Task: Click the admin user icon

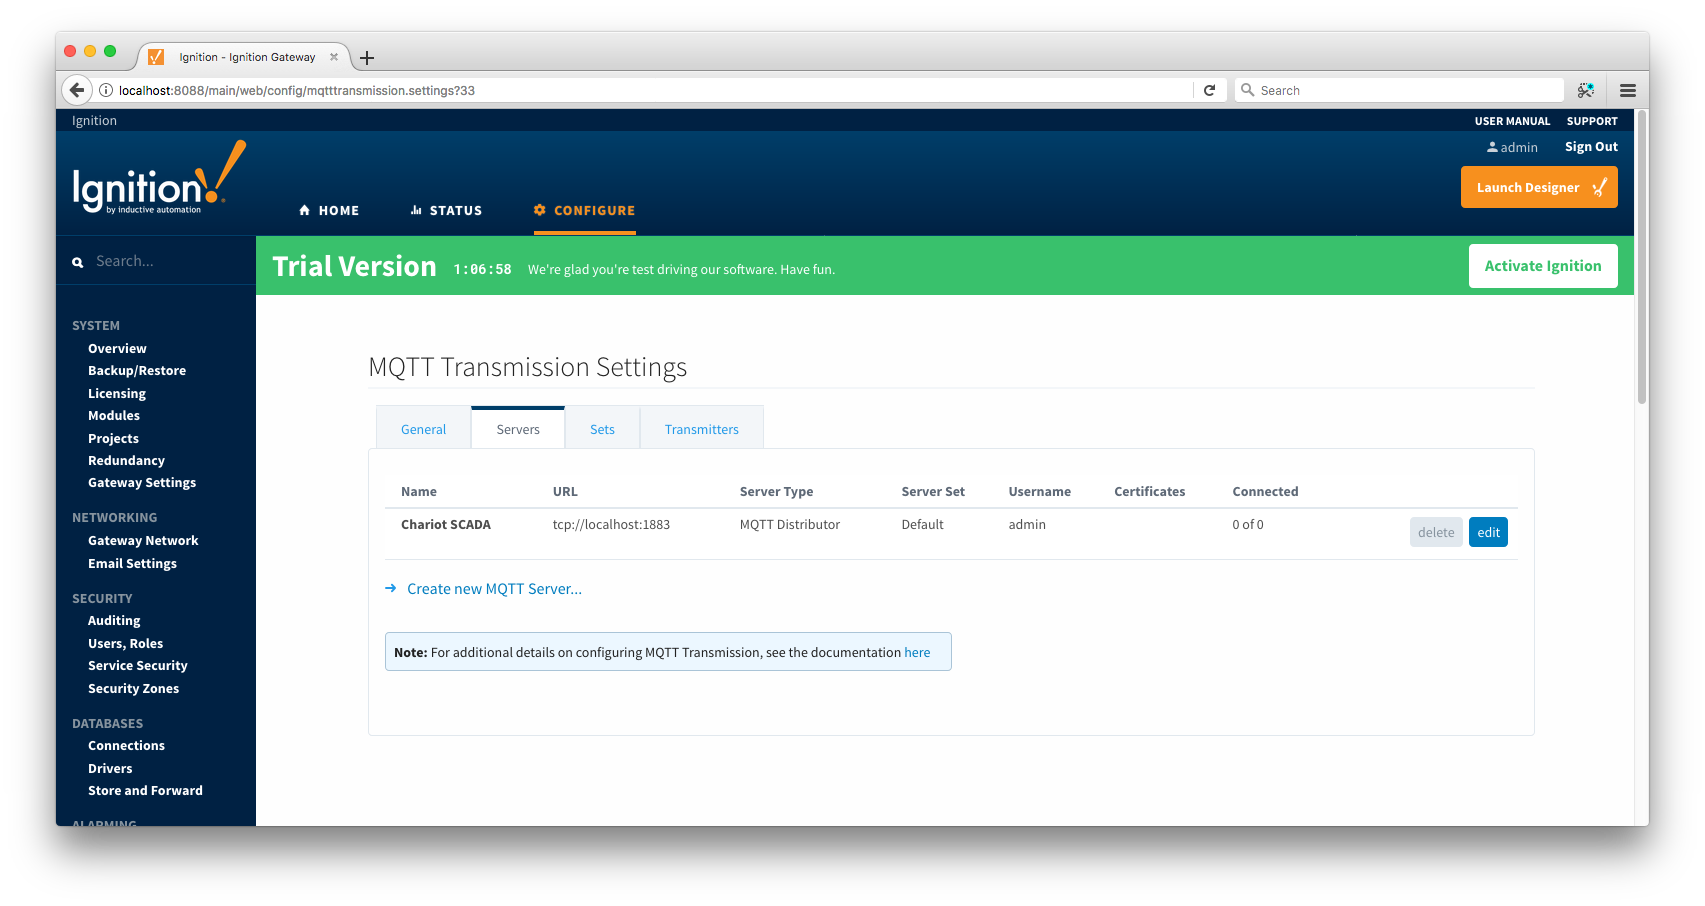Action: pos(1492,147)
